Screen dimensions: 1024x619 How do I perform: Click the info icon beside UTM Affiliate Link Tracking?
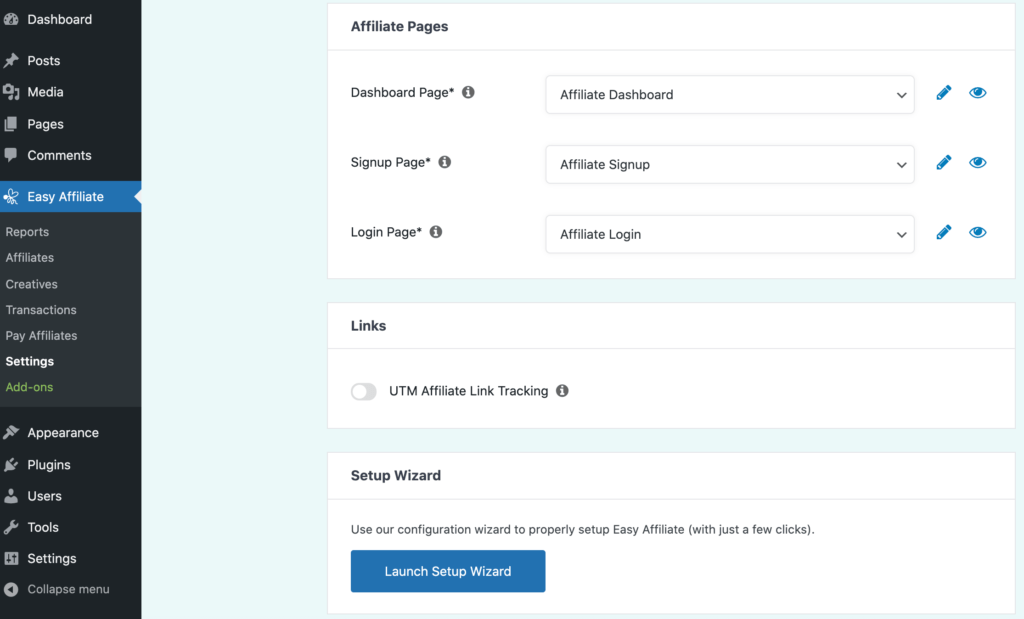point(562,391)
